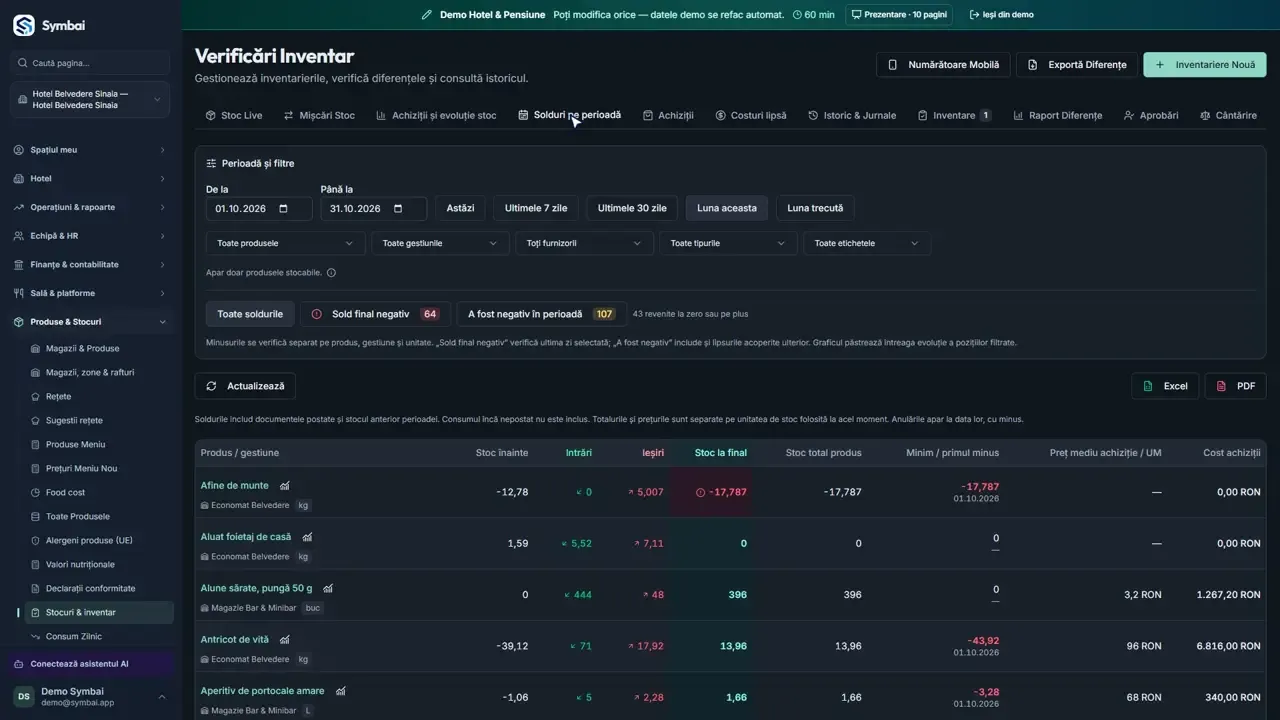Viewport: 1280px width, 720px height.
Task: Click the chart icon beside Alune sărate
Action: [328, 589]
